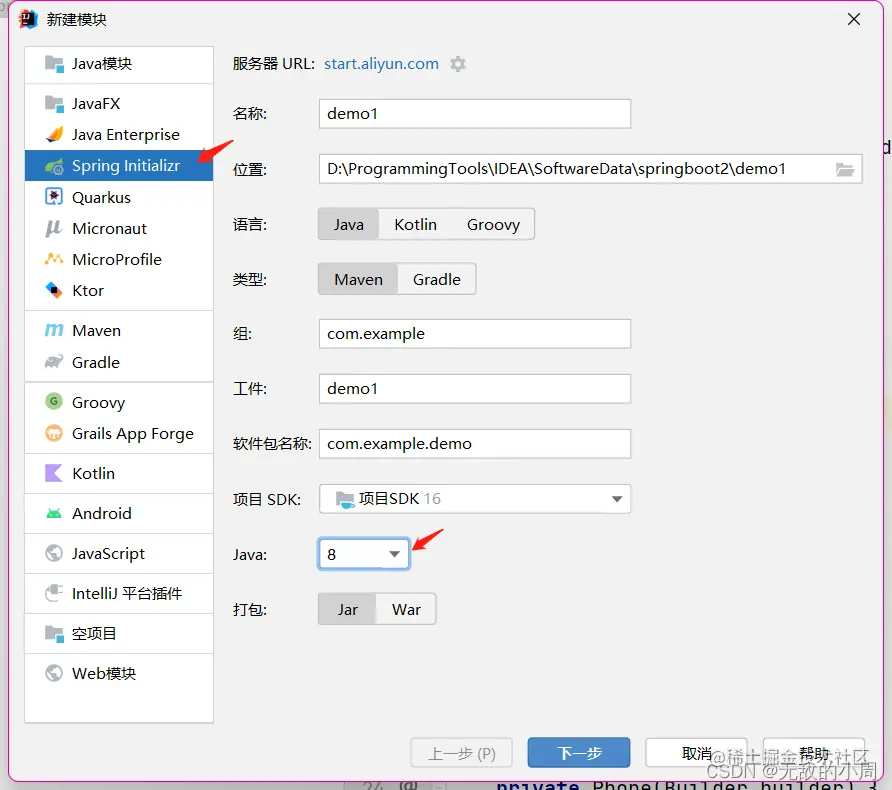Pick Java Enterprise generator
The height and width of the screenshot is (790, 892).
(119, 135)
